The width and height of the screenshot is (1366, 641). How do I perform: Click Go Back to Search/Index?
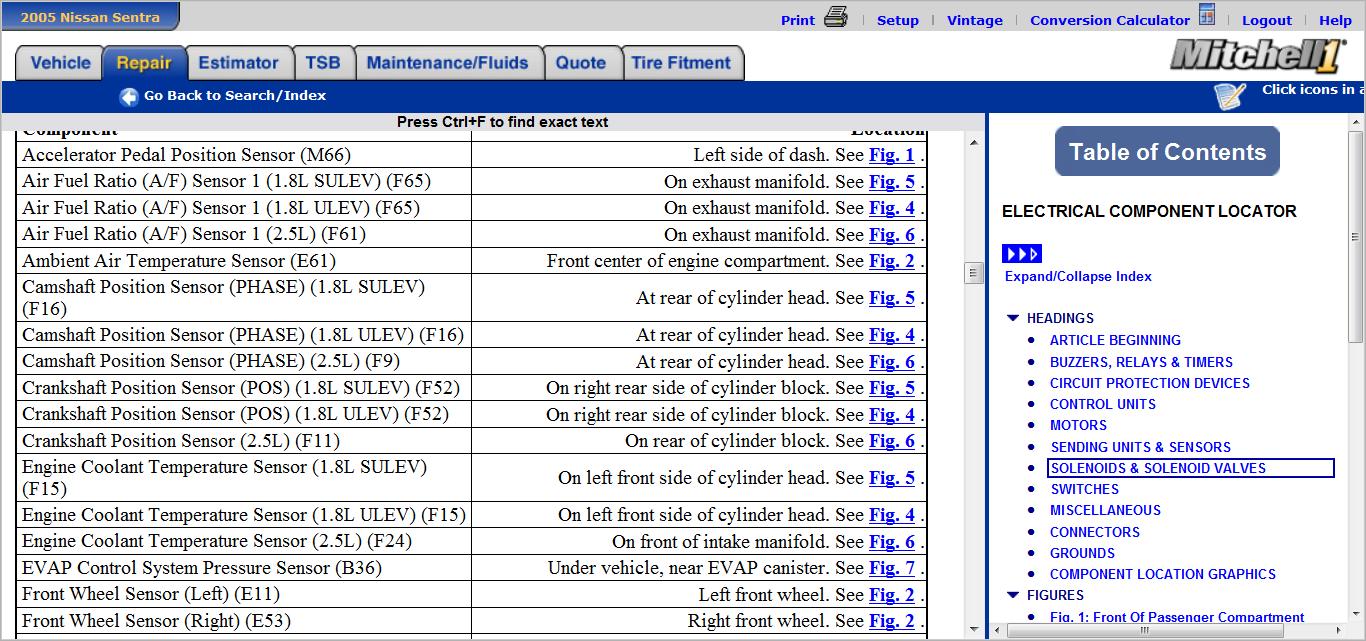coord(235,96)
